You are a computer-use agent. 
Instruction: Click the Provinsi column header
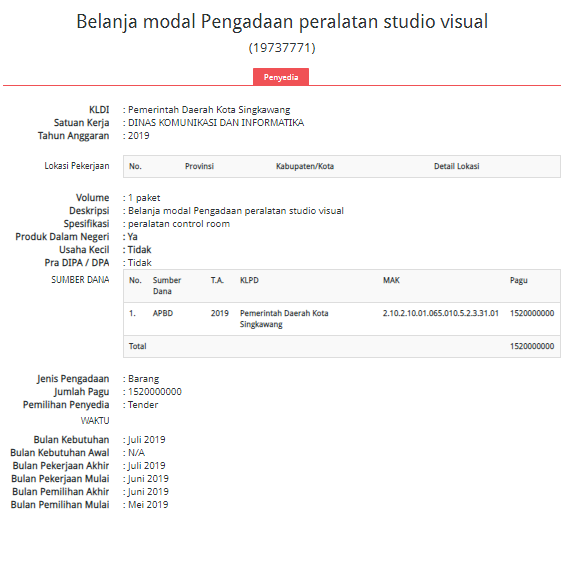click(199, 166)
